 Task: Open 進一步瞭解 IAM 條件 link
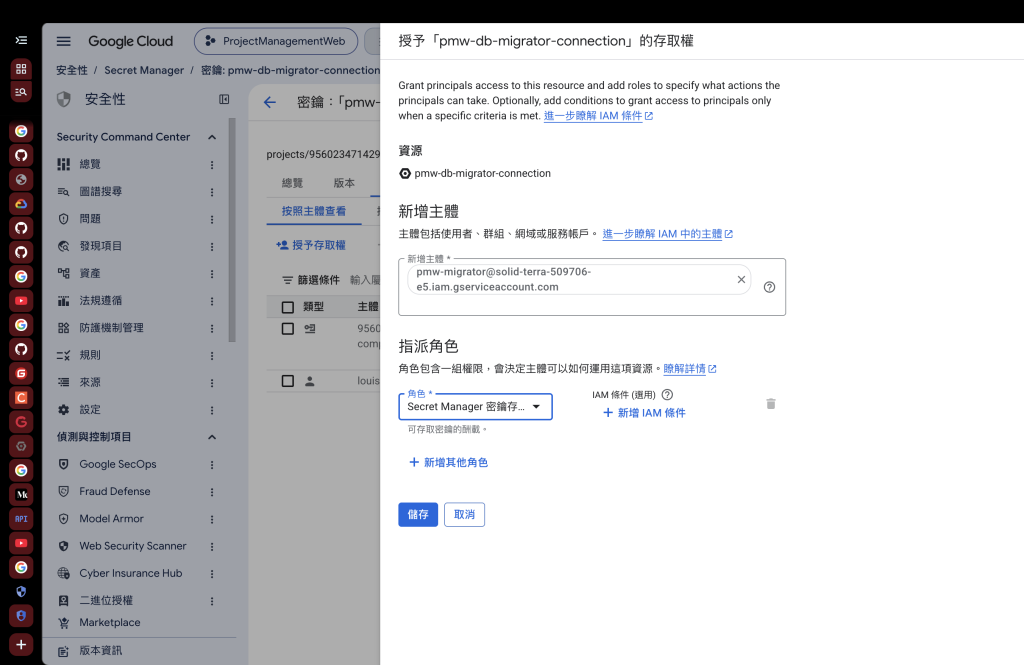click(598, 116)
